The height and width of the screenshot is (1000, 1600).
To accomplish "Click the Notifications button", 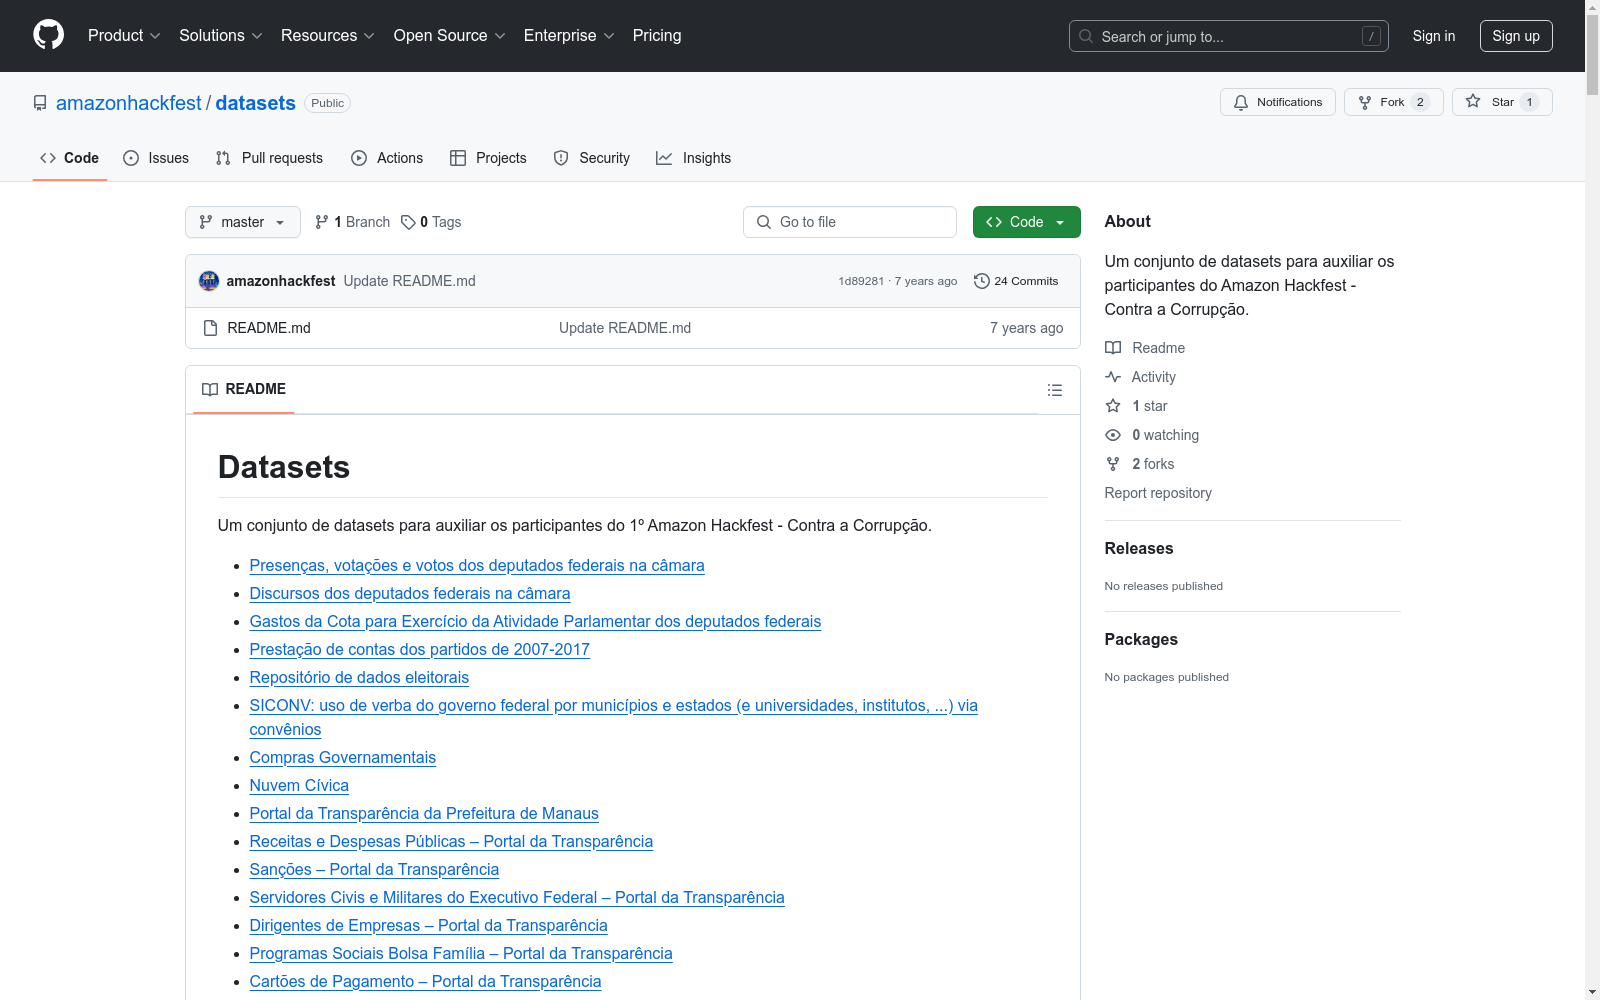I will coord(1278,102).
